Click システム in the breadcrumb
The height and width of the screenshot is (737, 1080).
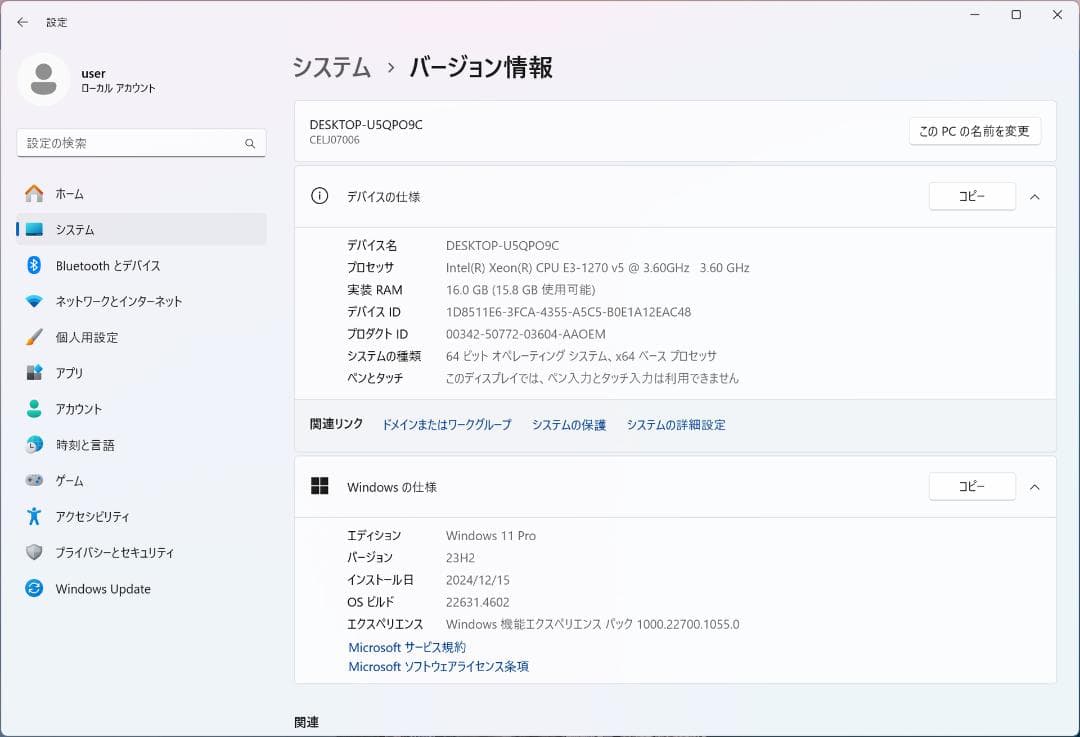point(331,66)
